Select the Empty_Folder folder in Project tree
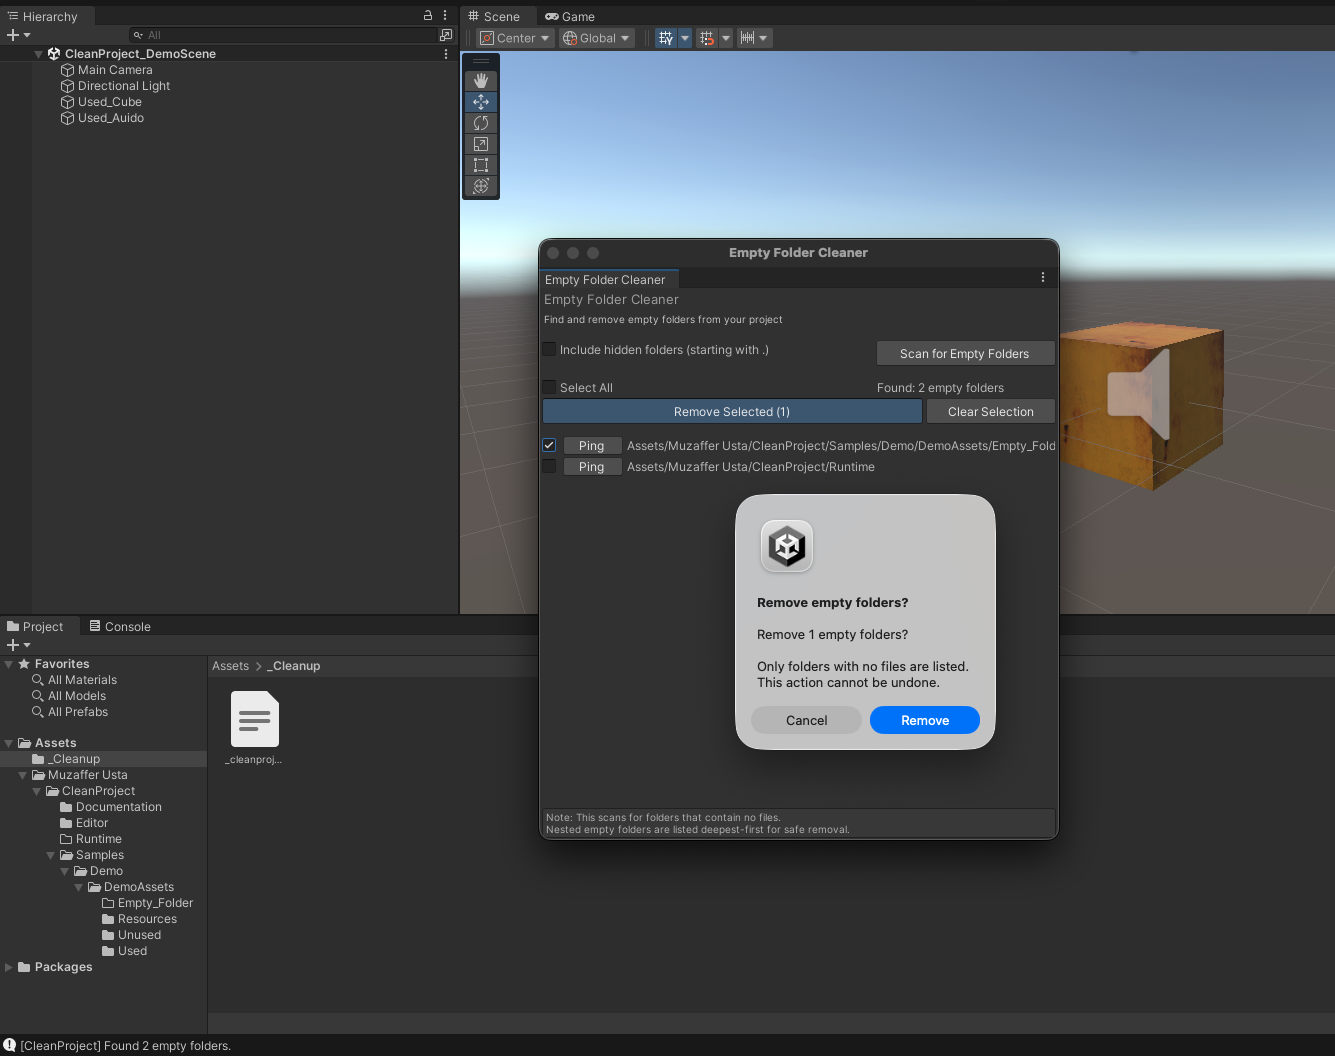This screenshot has width=1335, height=1056. [x=155, y=903]
